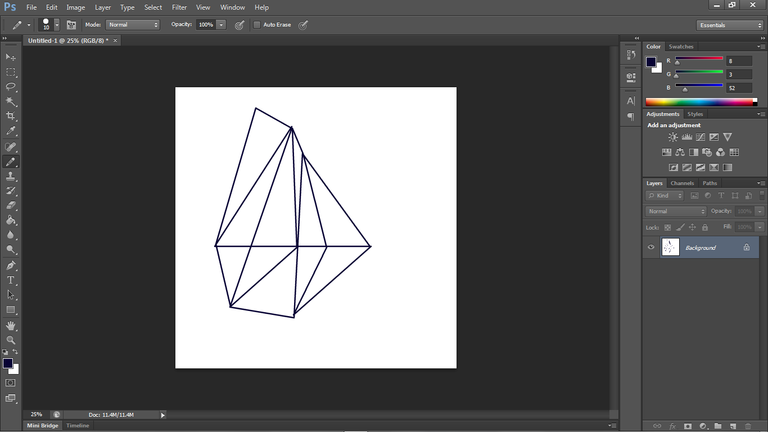Toggle Lock image pixels
The height and width of the screenshot is (432, 768).
pos(680,227)
